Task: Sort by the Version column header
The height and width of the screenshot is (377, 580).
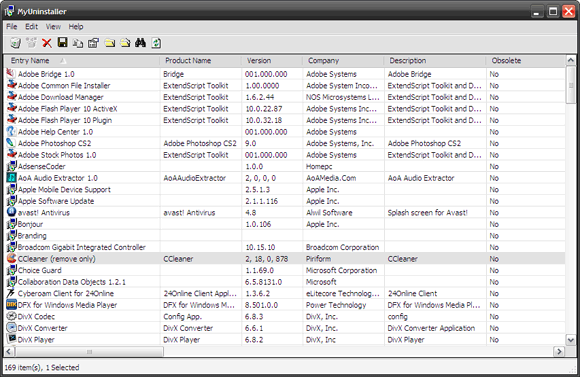Action: tap(272, 61)
